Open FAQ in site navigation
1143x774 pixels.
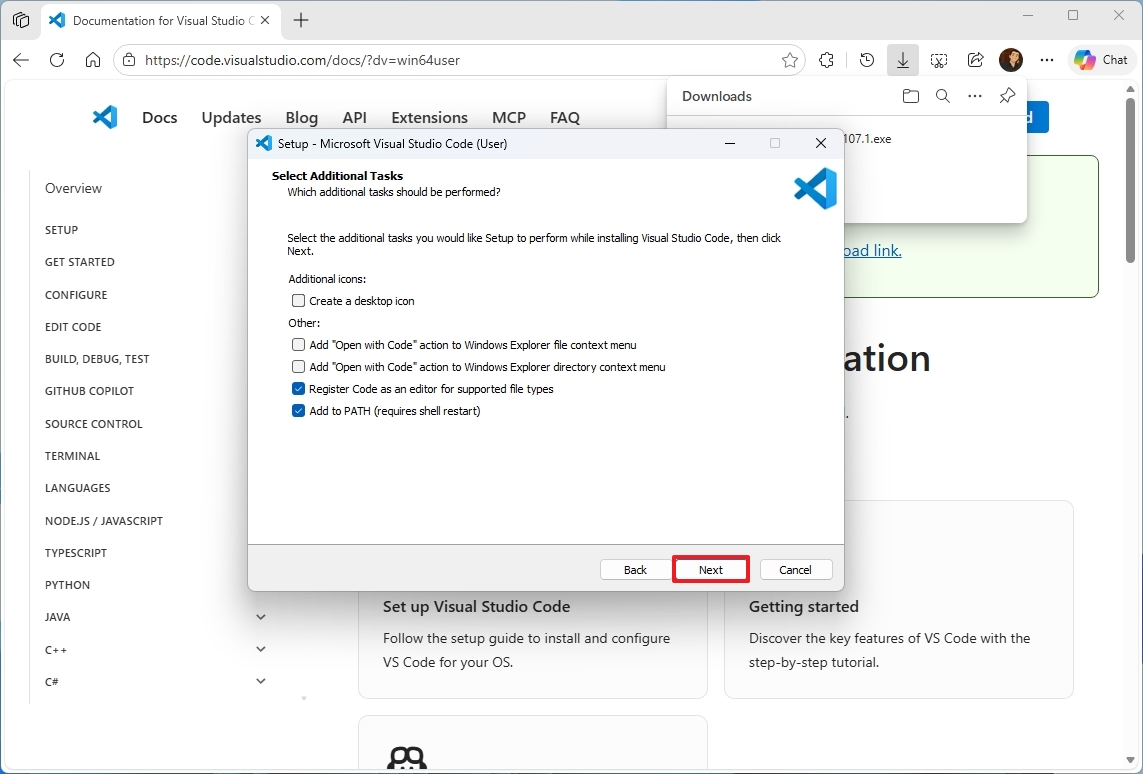565,117
